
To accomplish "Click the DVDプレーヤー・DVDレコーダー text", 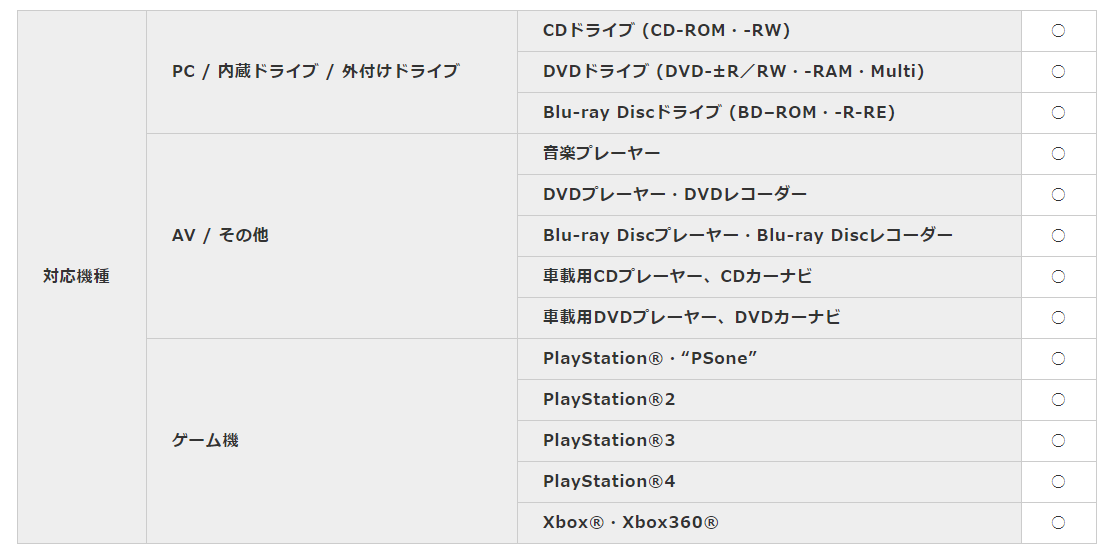I will [675, 194].
